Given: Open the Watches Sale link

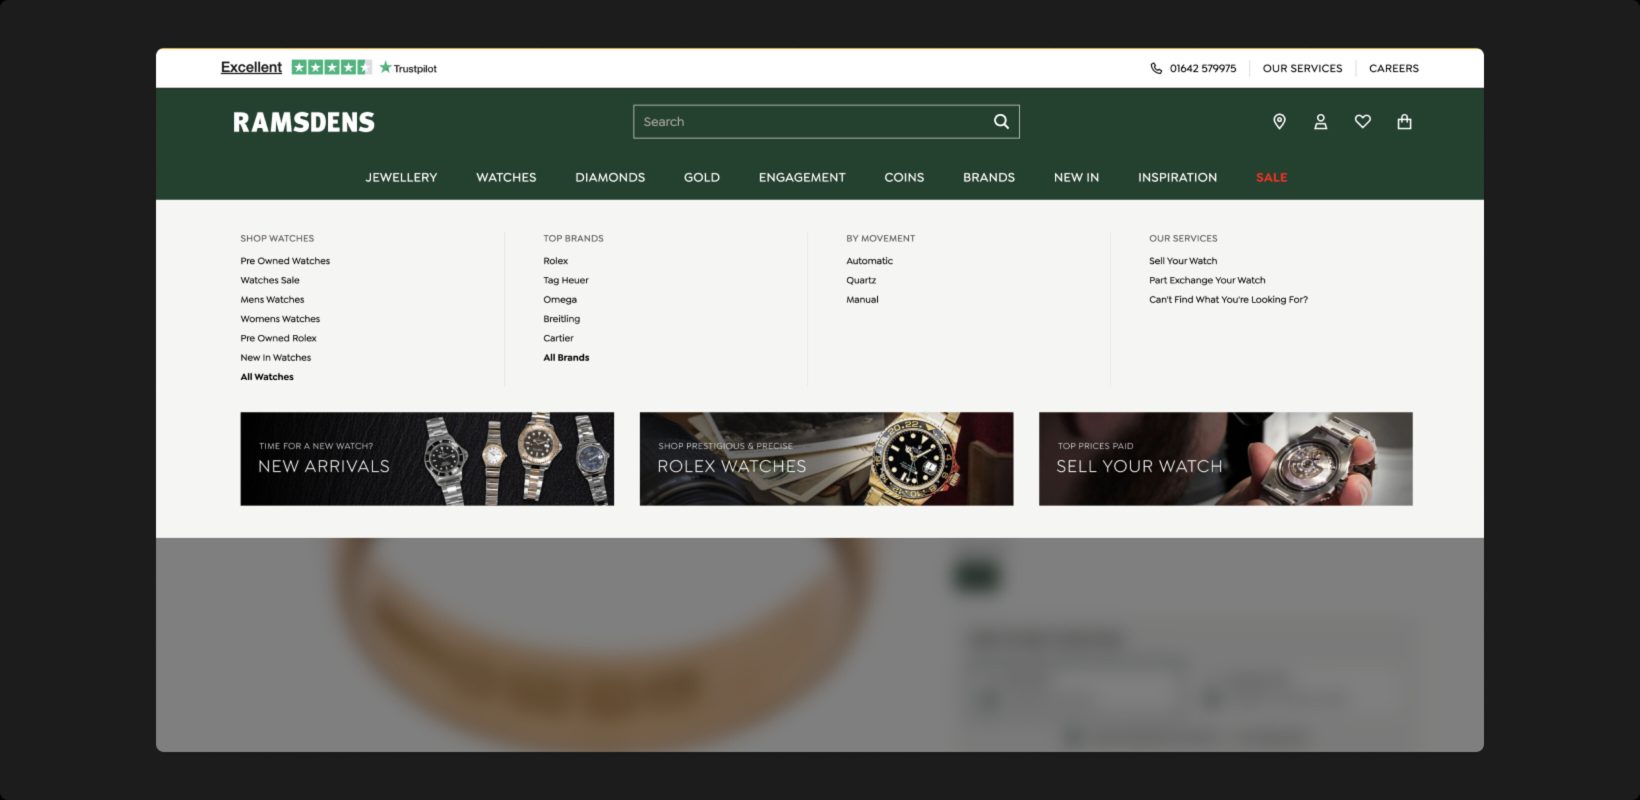Looking at the screenshot, I should point(270,281).
